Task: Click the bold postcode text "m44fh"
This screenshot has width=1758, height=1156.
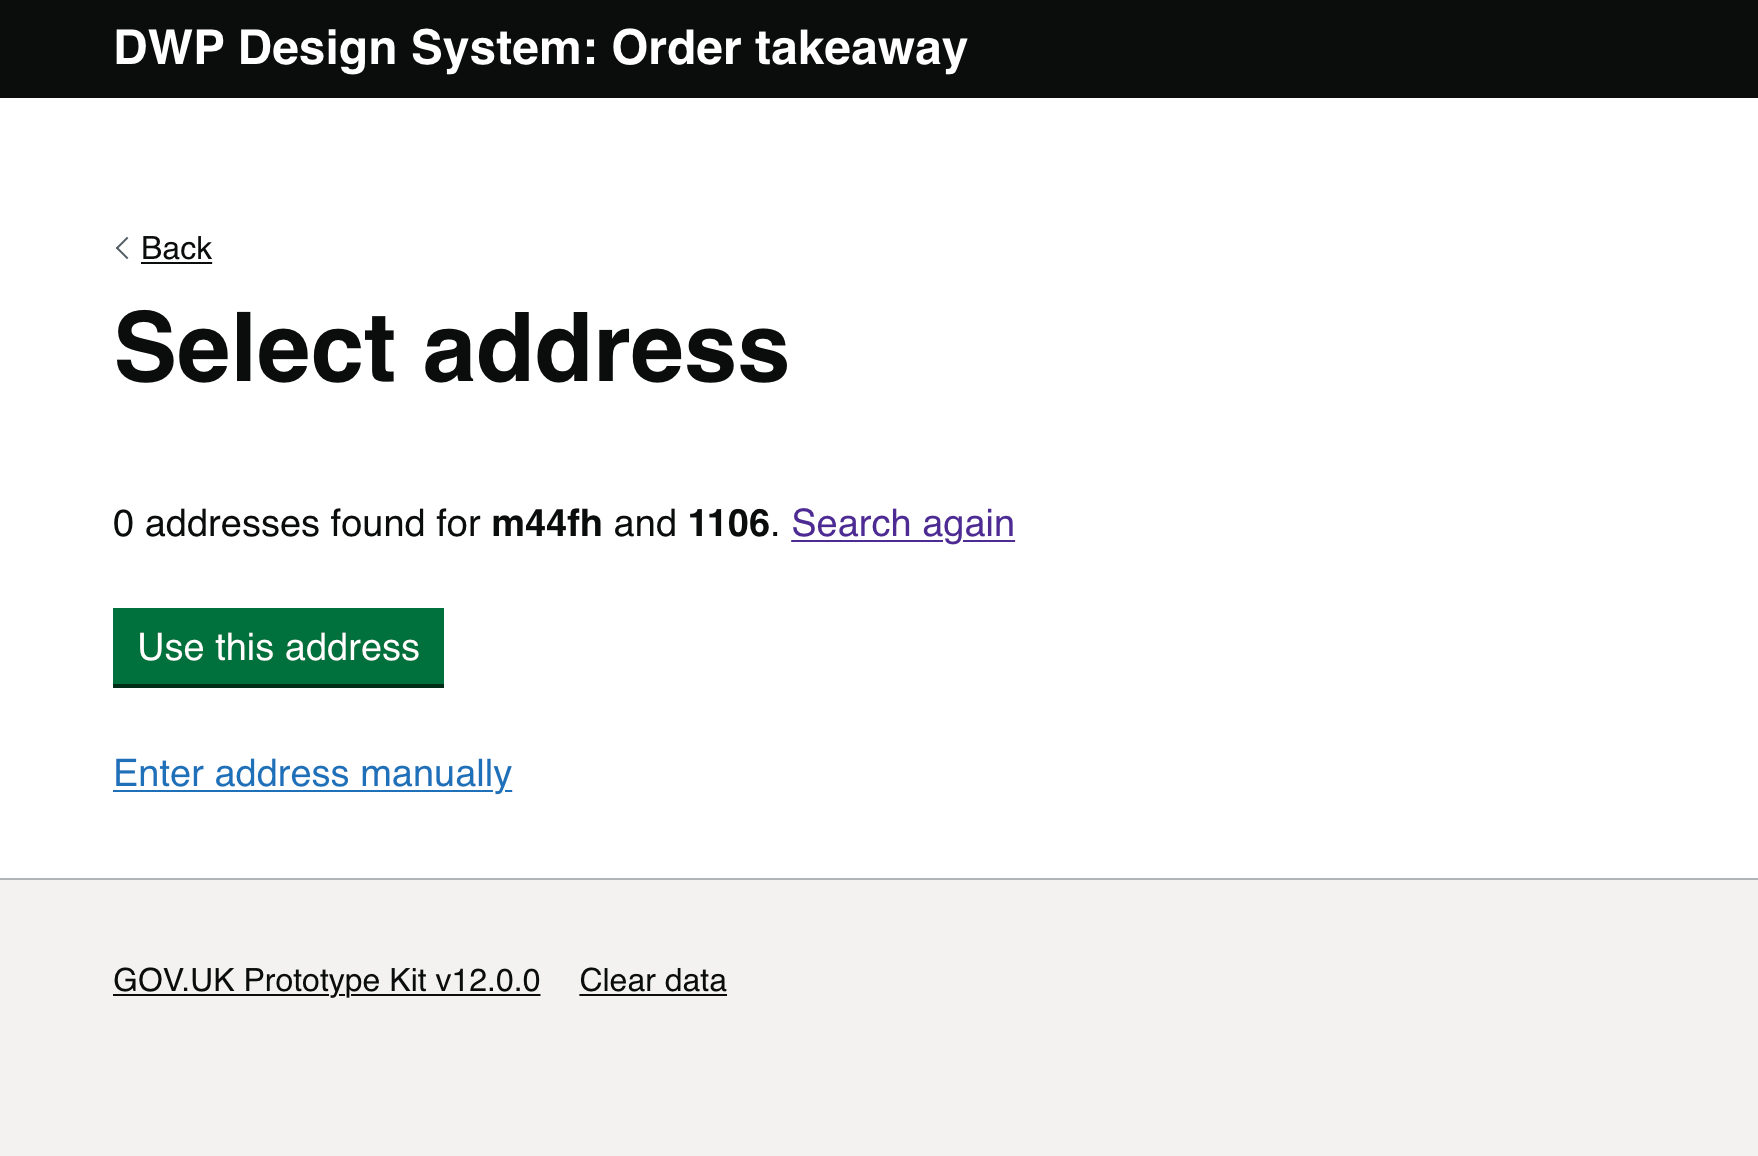Action: click(x=548, y=523)
